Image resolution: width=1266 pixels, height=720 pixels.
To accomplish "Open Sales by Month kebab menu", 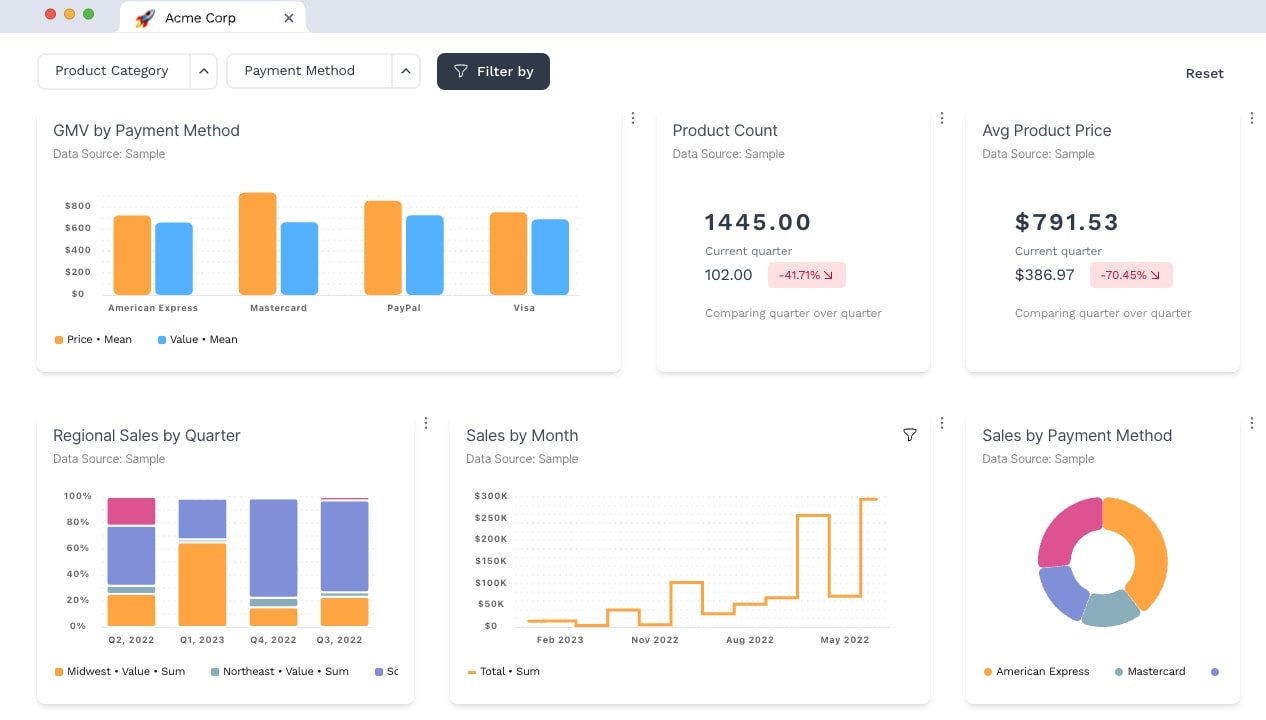I will (x=941, y=423).
